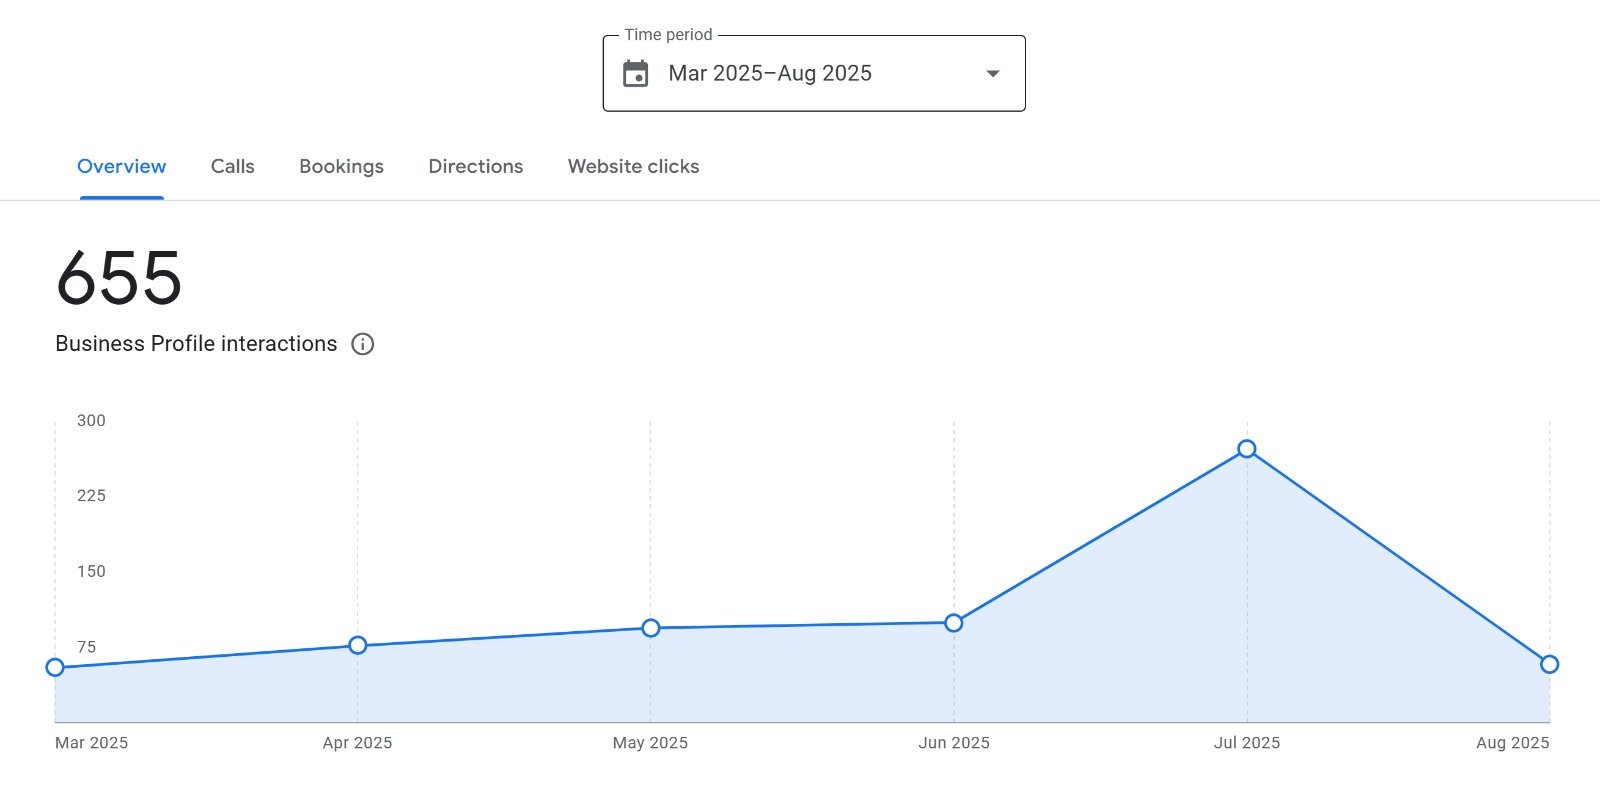Click the Mar 2025–Aug 2025 date range text
This screenshot has width=1600, height=785.
770,74
